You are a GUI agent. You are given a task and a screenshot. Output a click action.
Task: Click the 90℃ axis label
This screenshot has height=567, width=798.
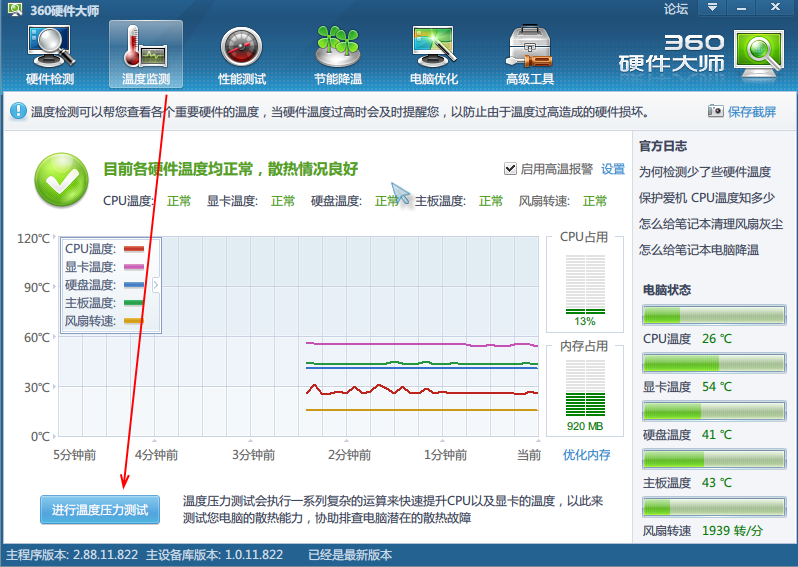pyautogui.click(x=37, y=288)
